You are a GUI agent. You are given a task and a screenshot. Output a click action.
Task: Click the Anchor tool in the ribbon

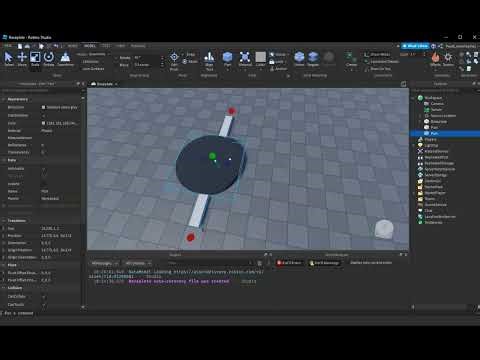coord(278,69)
